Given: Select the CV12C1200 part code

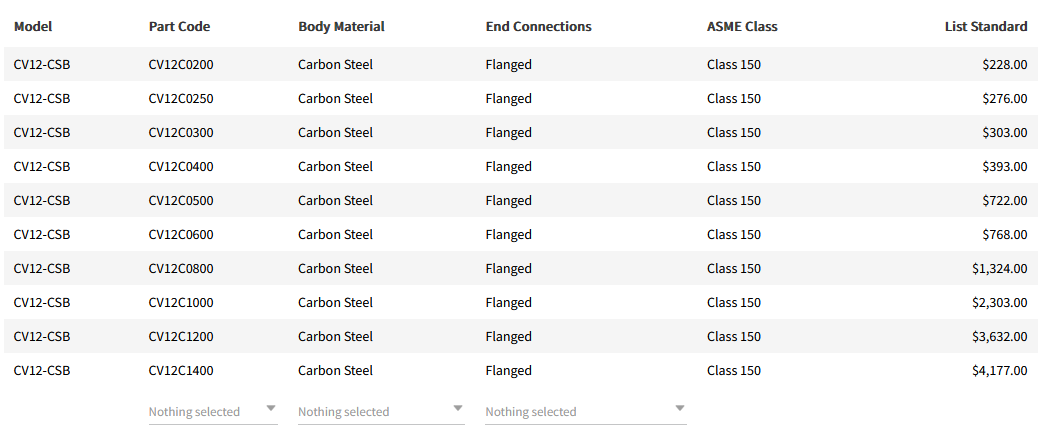Looking at the screenshot, I should [181, 337].
